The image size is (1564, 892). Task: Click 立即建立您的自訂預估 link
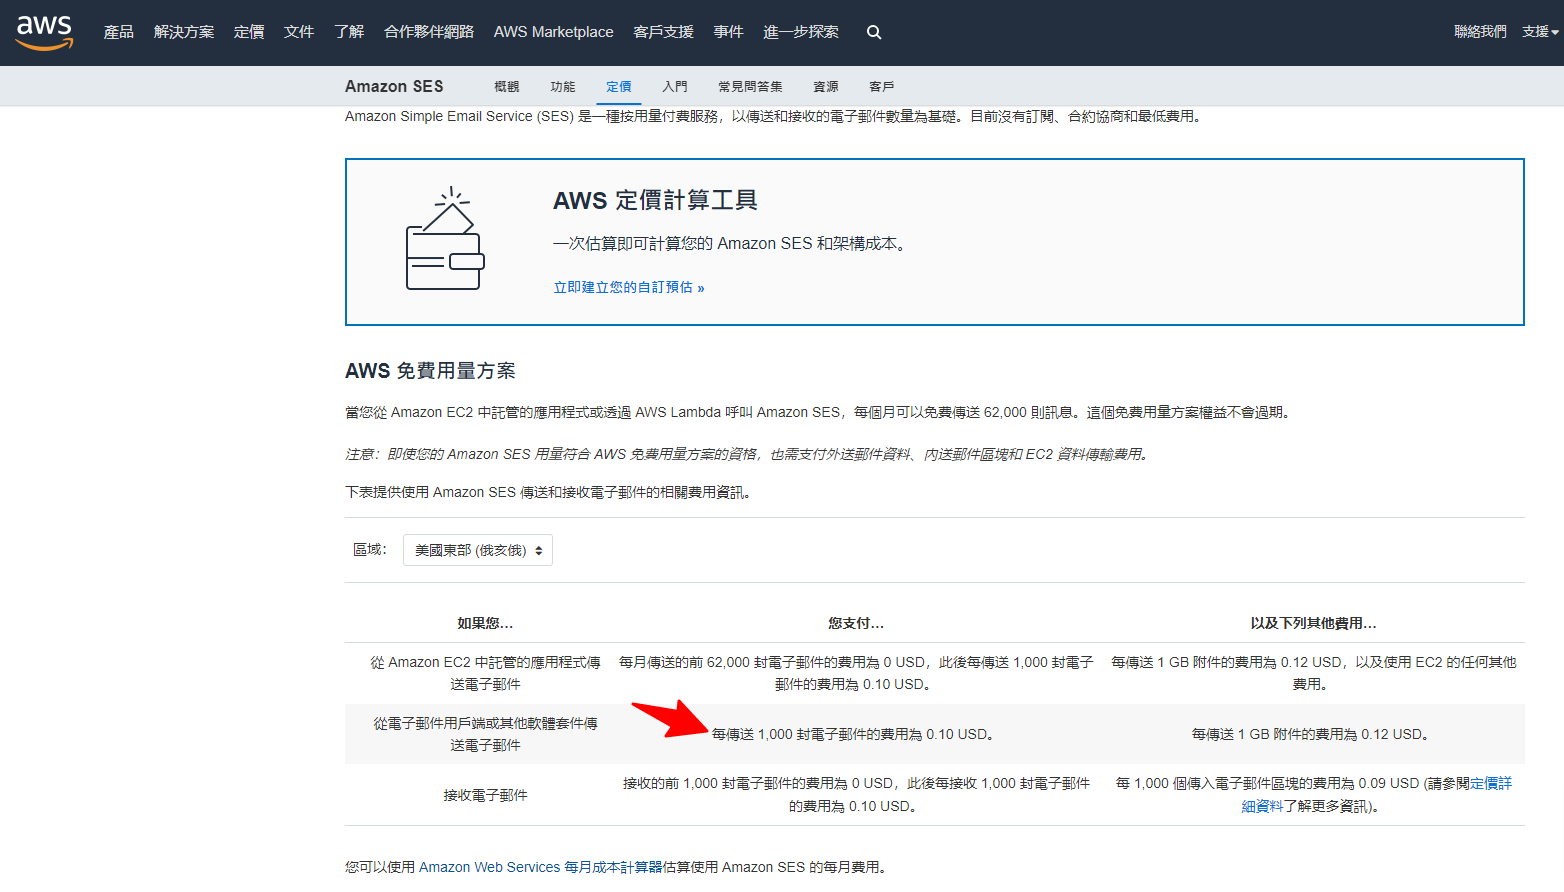point(629,287)
